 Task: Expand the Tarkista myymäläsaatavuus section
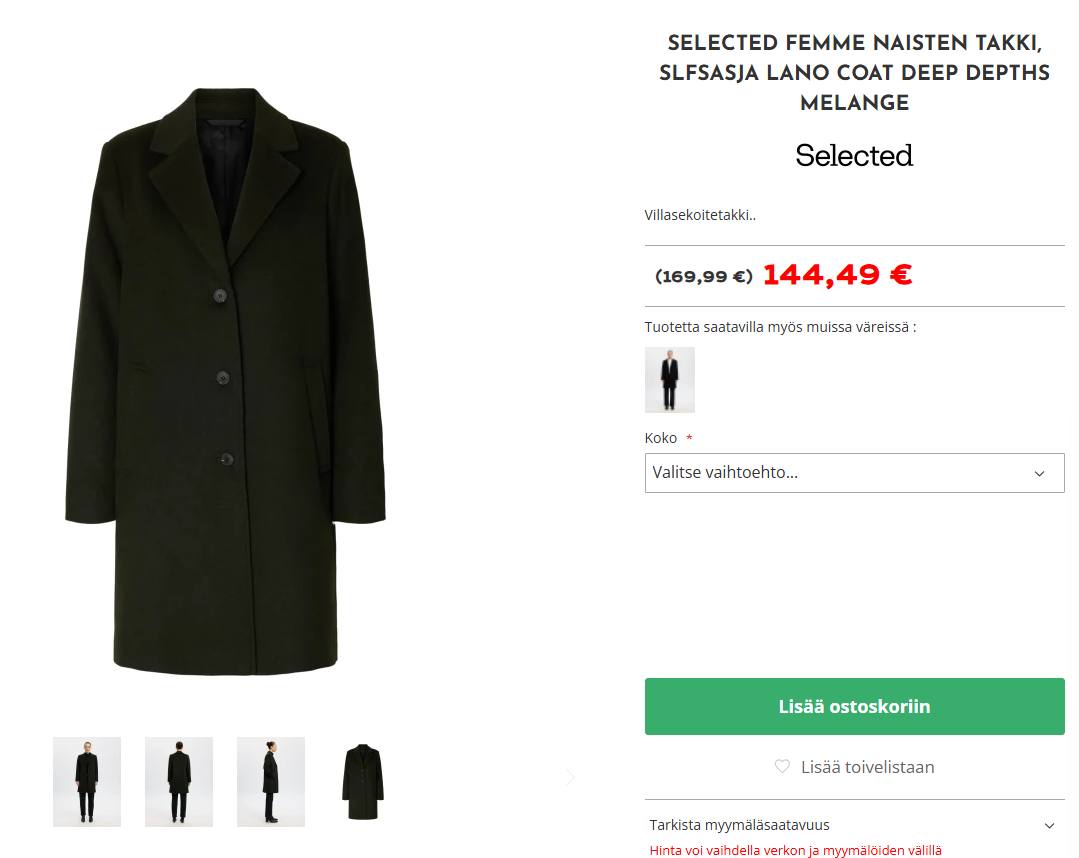coord(740,825)
